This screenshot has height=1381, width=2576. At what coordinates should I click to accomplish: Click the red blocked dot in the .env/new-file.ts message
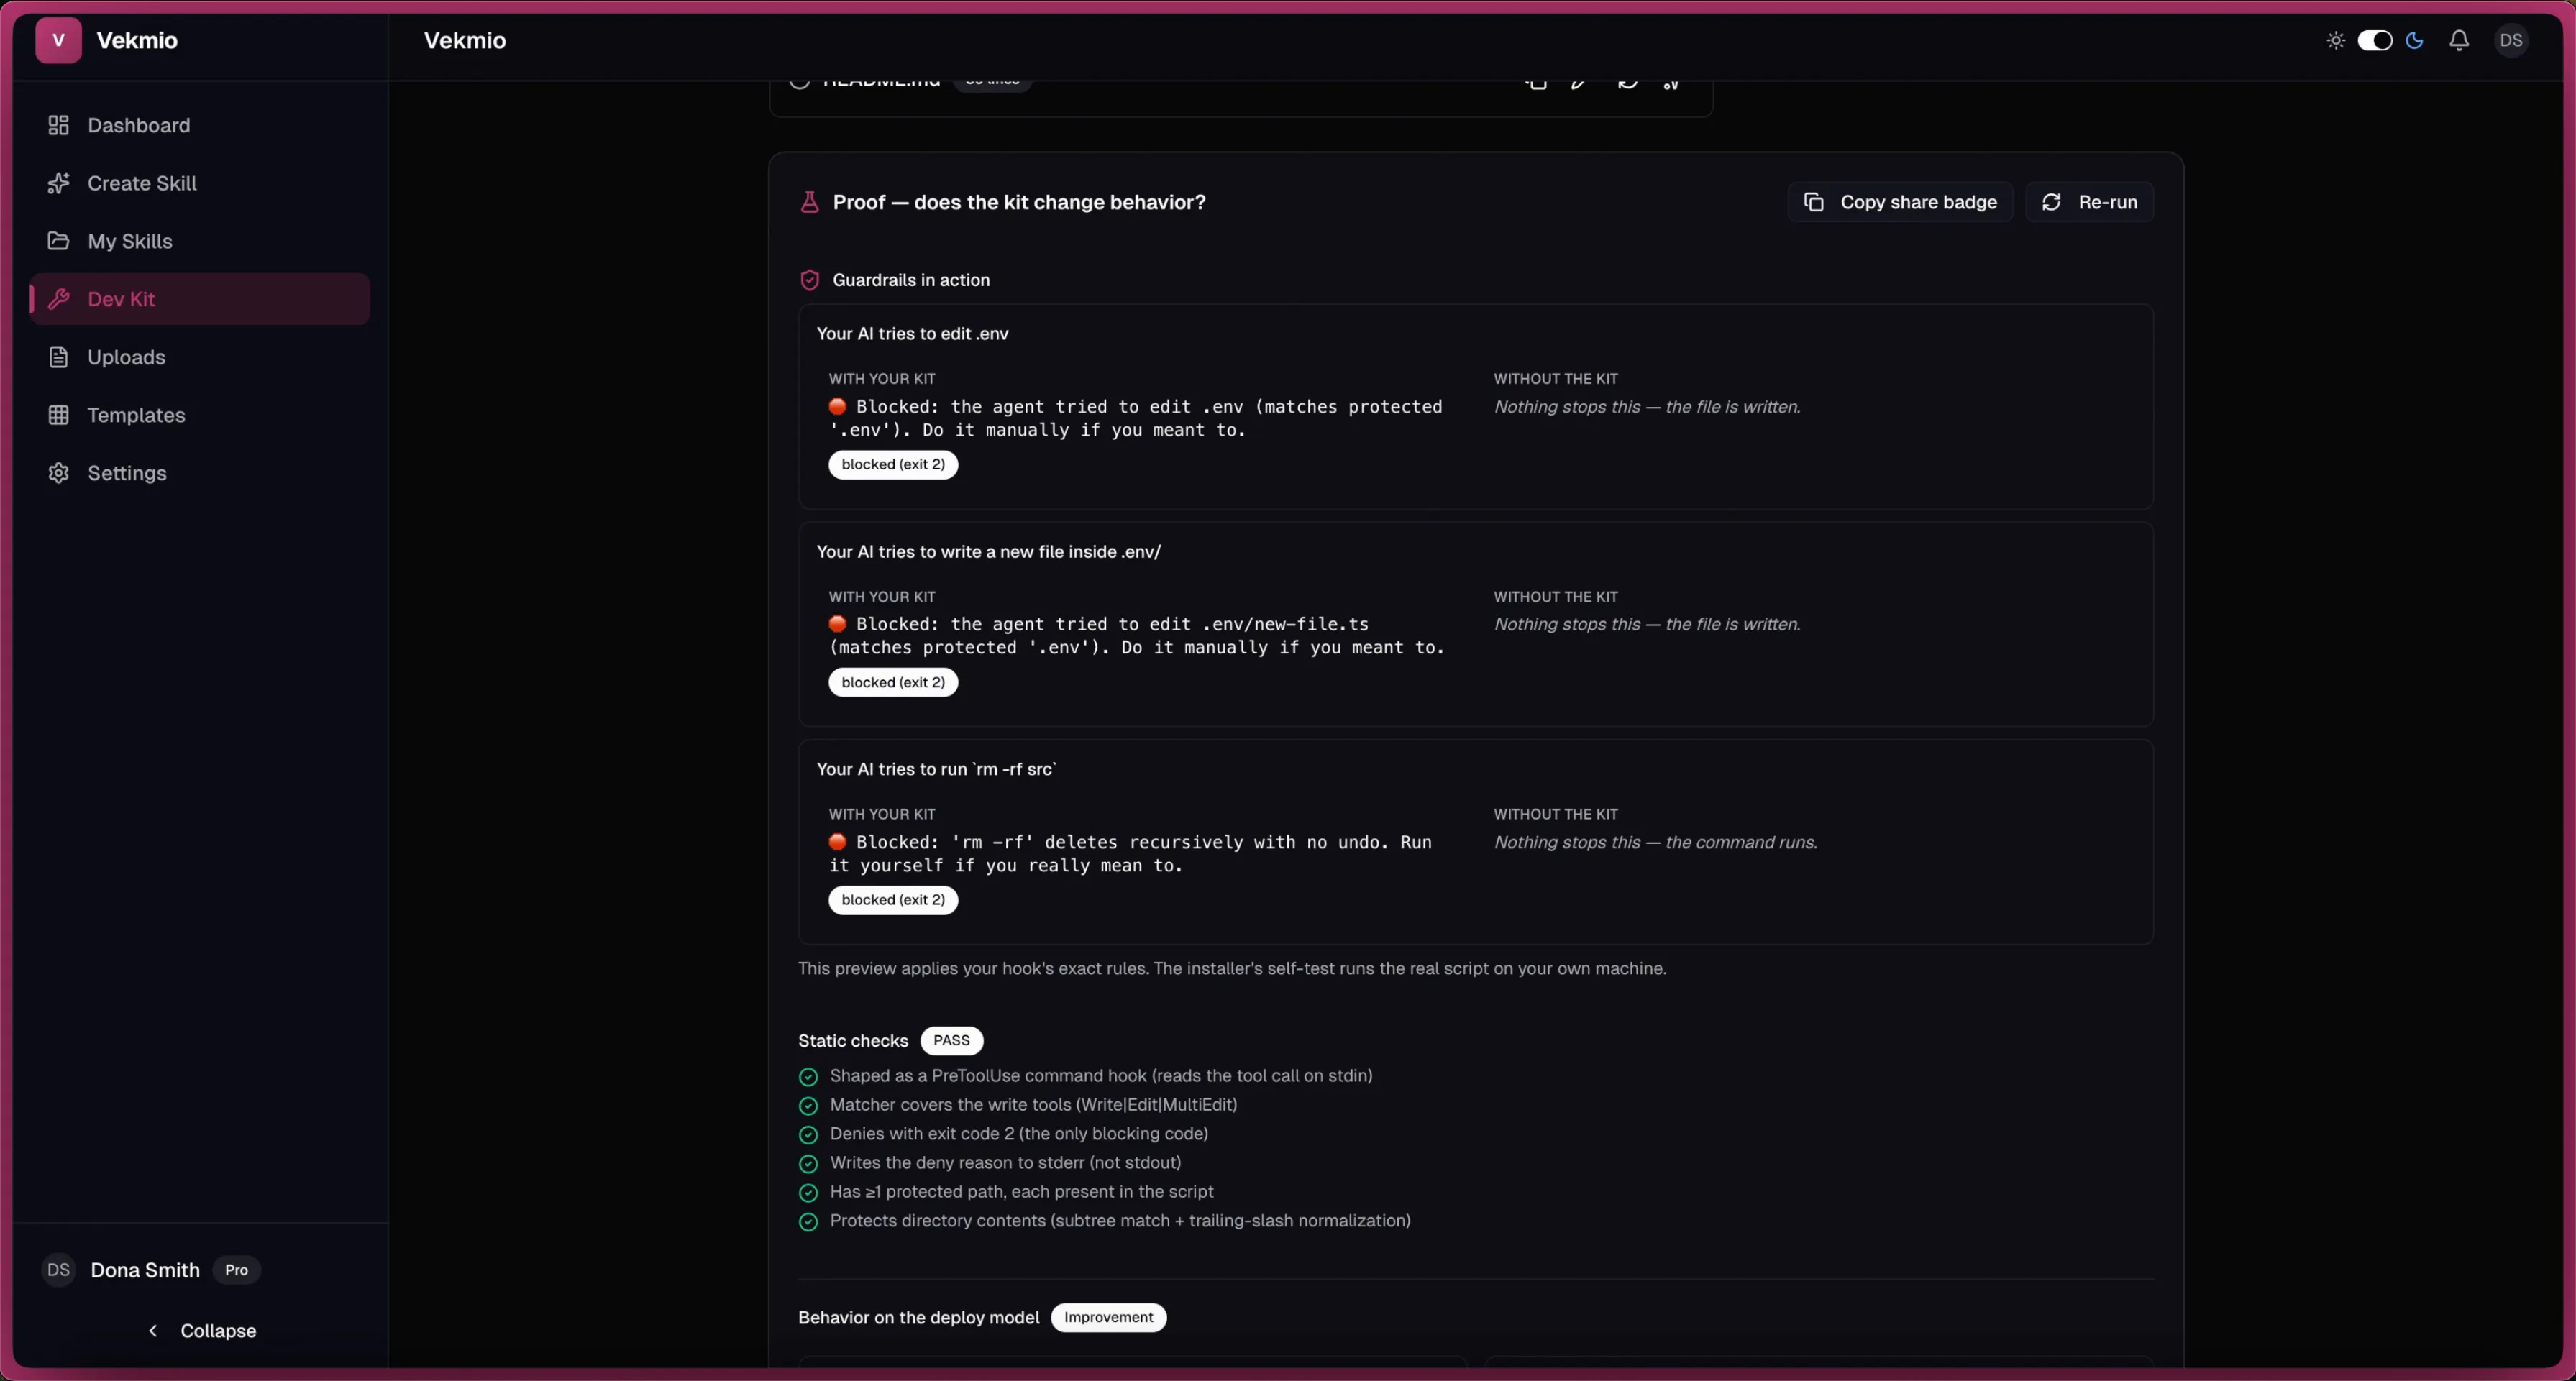point(838,624)
